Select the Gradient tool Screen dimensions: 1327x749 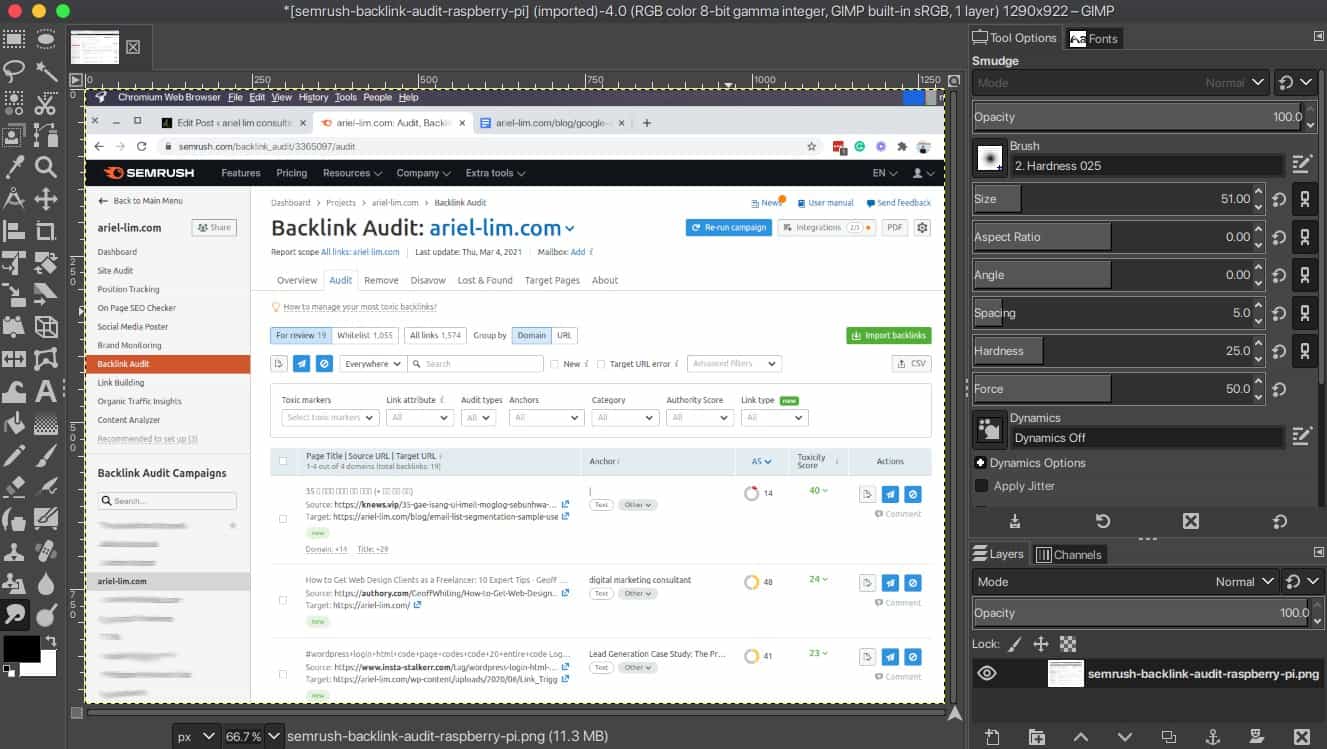pyautogui.click(x=46, y=423)
